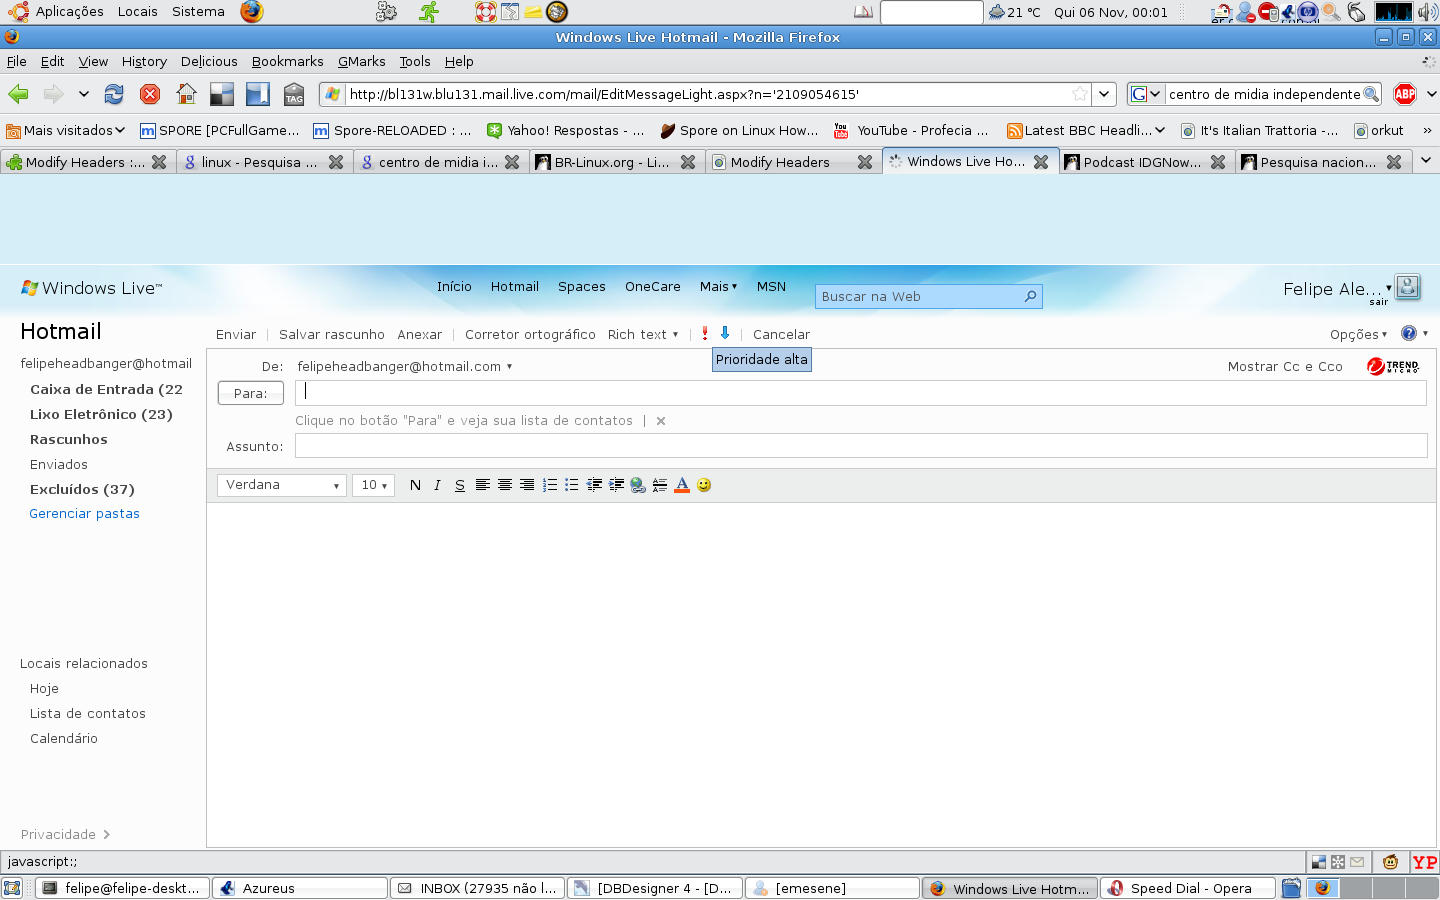1440x900 pixels.
Task: Insert horizontal line icon in editor
Action: 660,485
